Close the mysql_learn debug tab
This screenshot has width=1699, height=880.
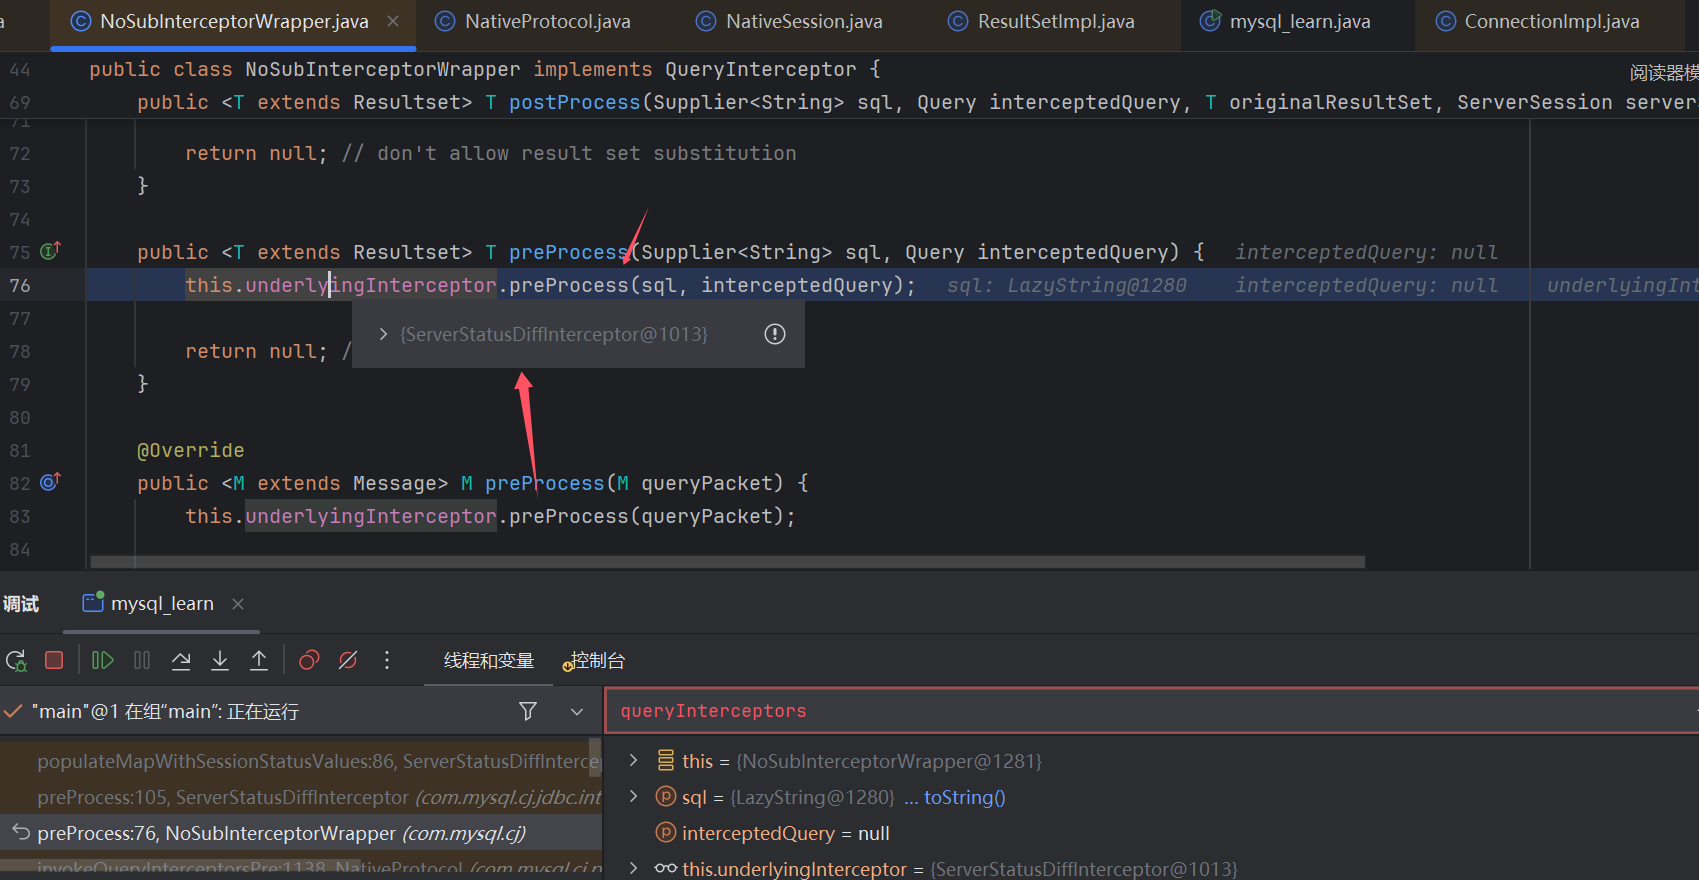tap(238, 603)
